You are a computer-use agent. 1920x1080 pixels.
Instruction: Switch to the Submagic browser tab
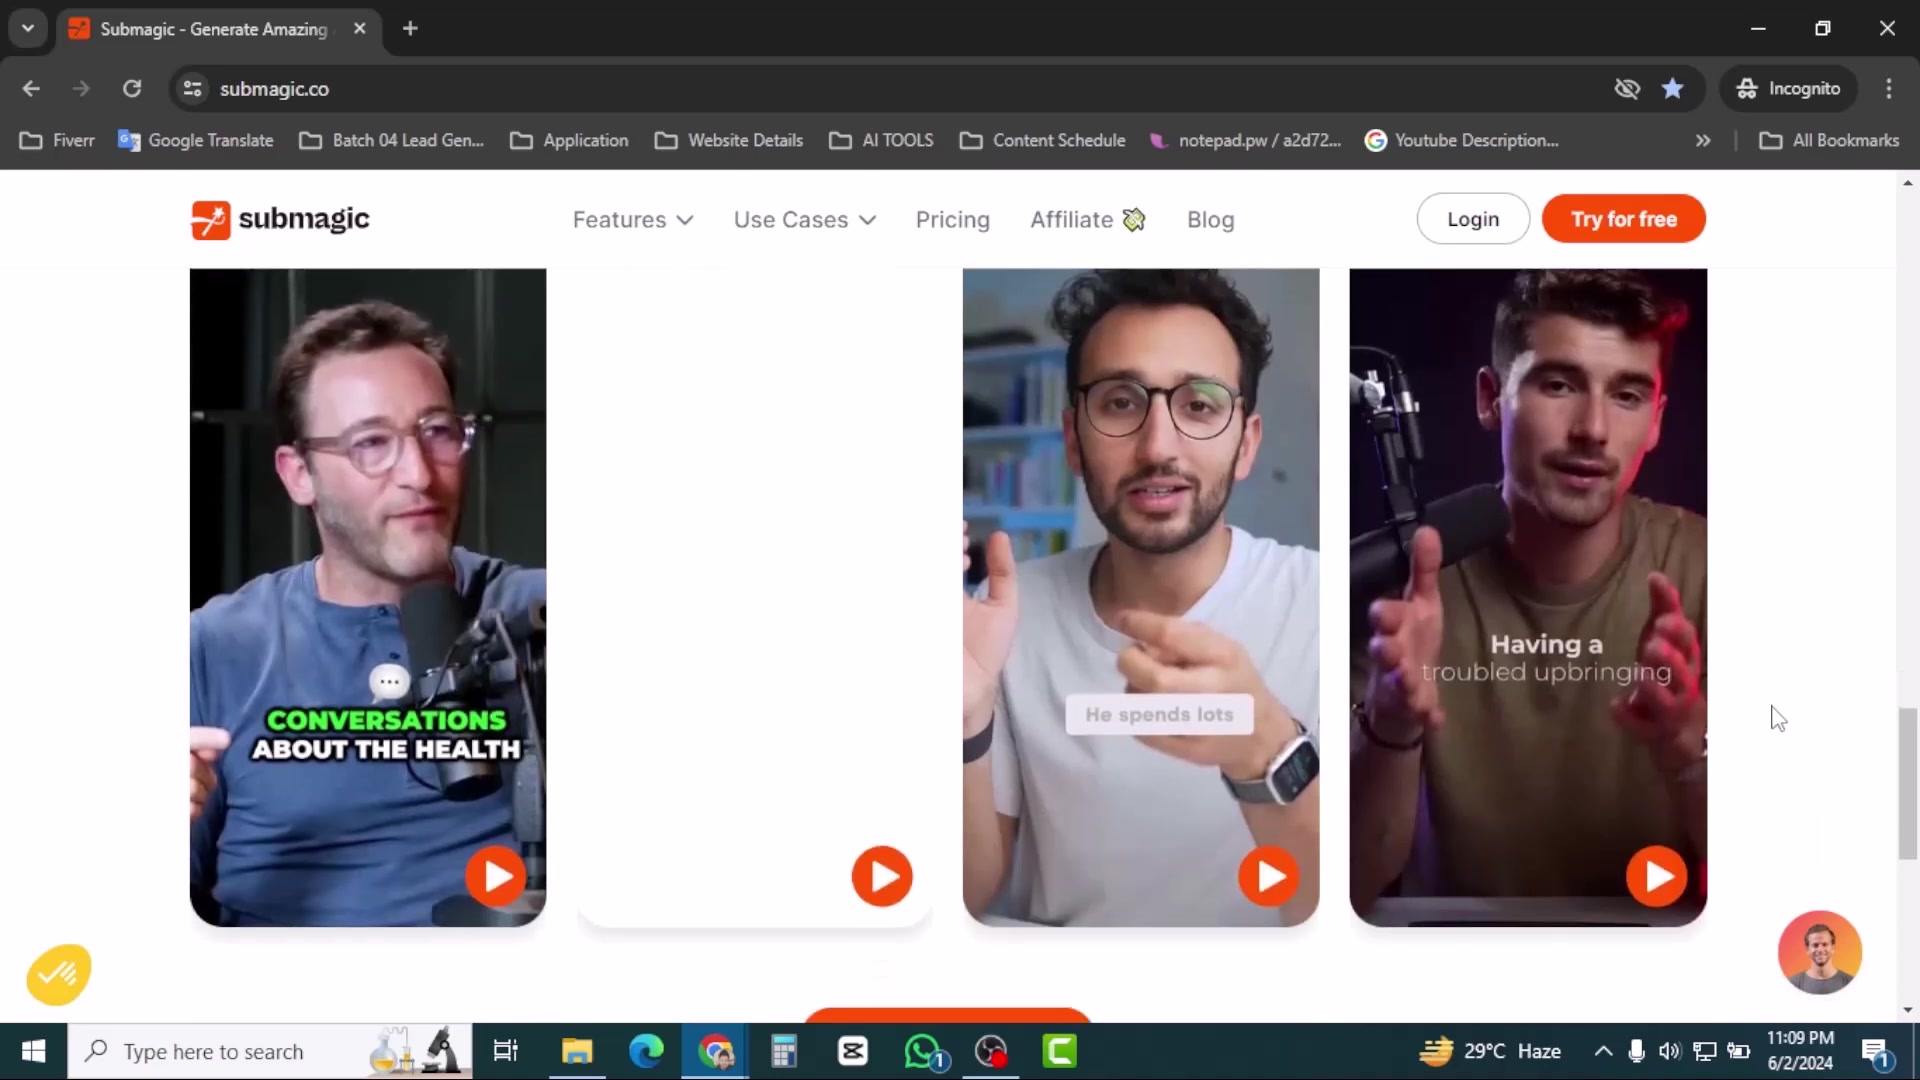coord(200,29)
